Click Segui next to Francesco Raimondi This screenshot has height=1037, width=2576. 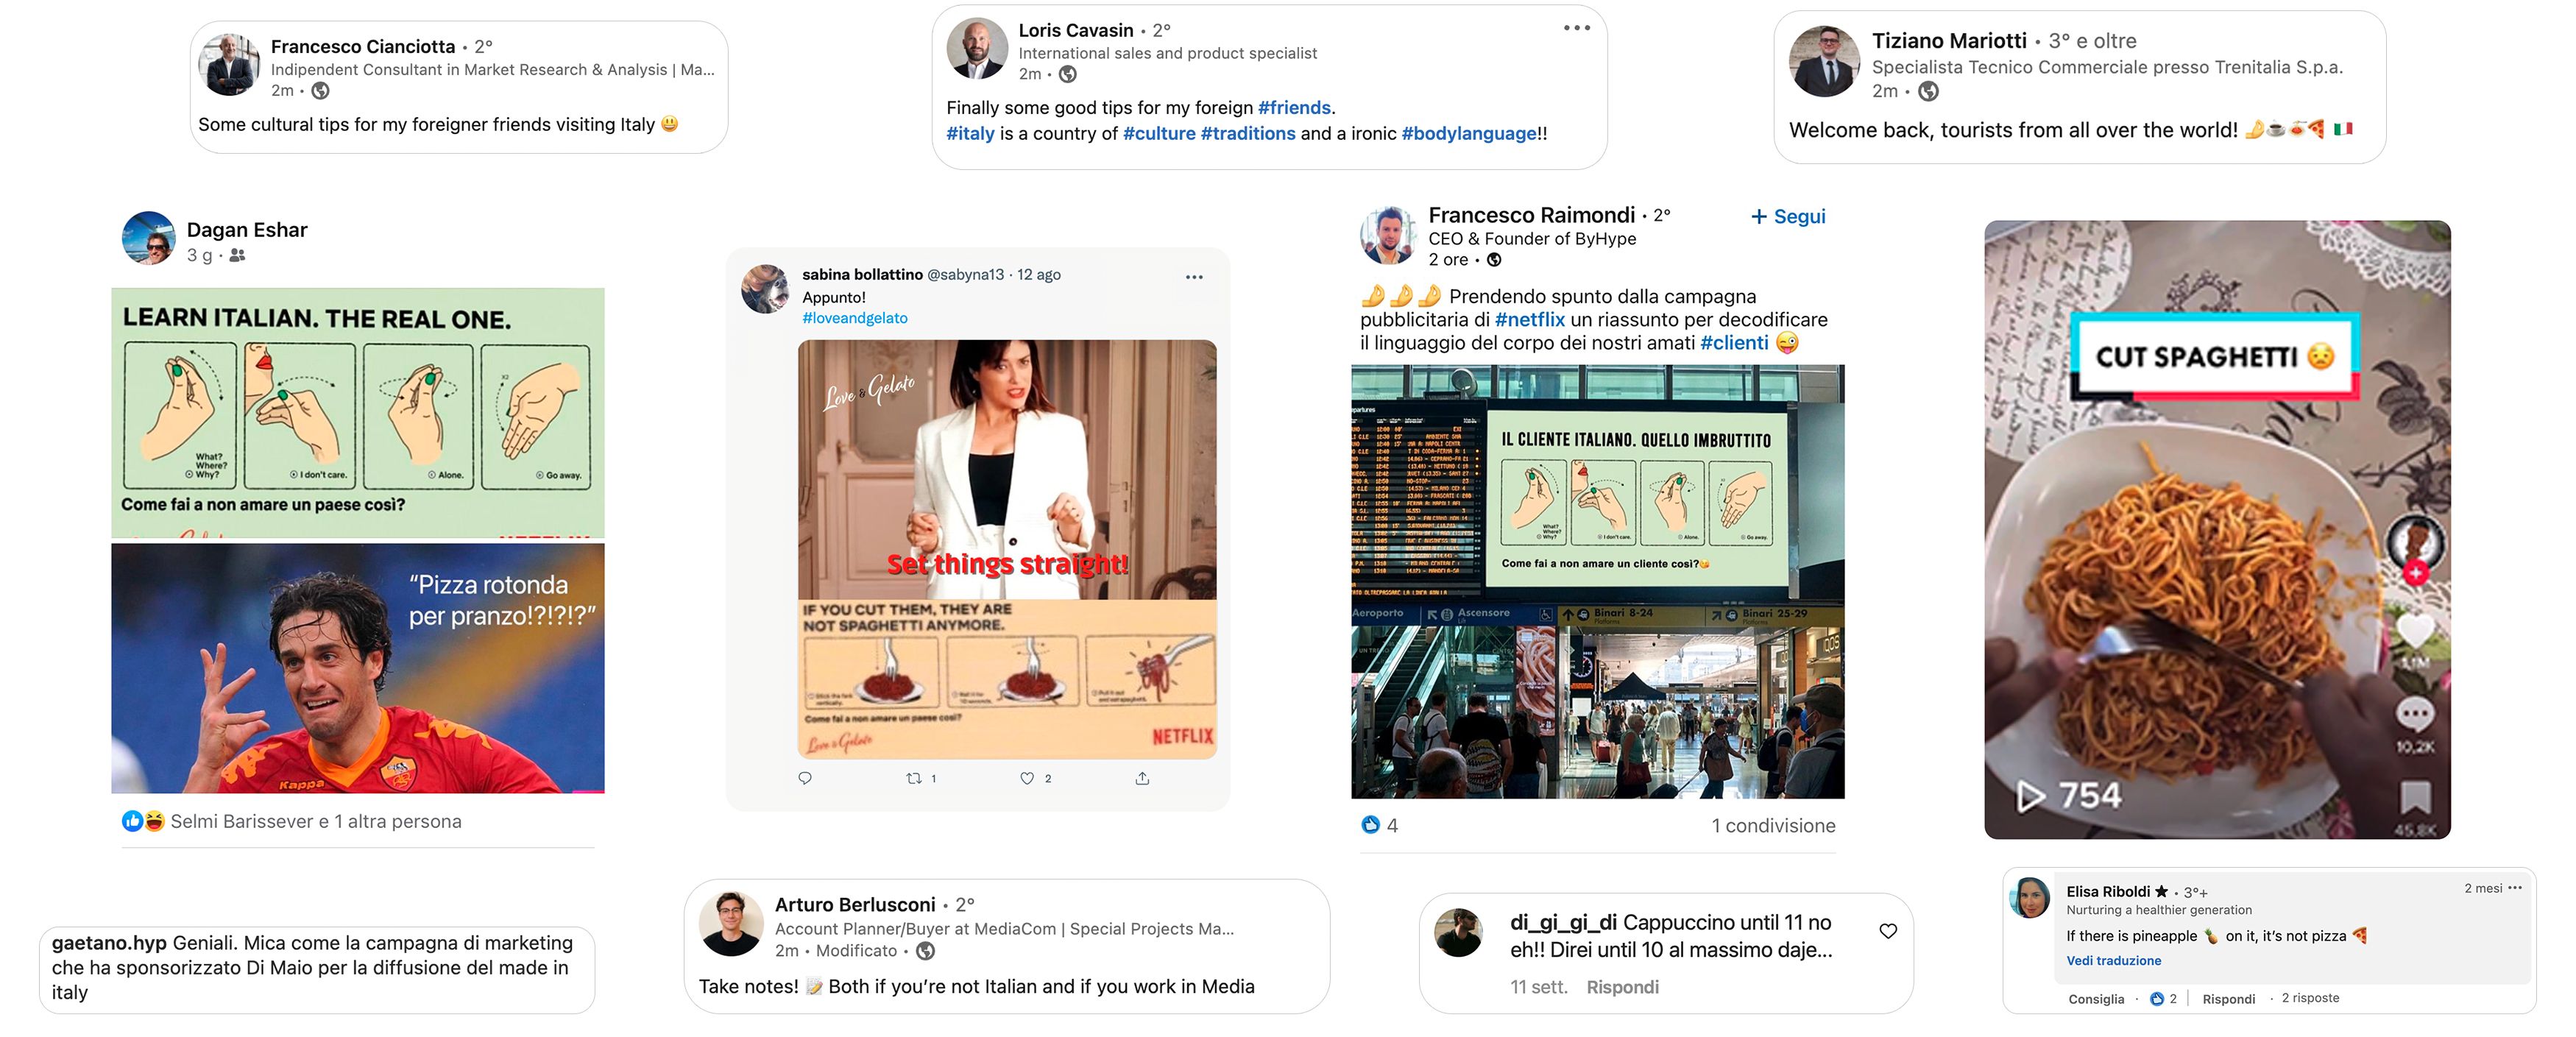pos(1788,216)
